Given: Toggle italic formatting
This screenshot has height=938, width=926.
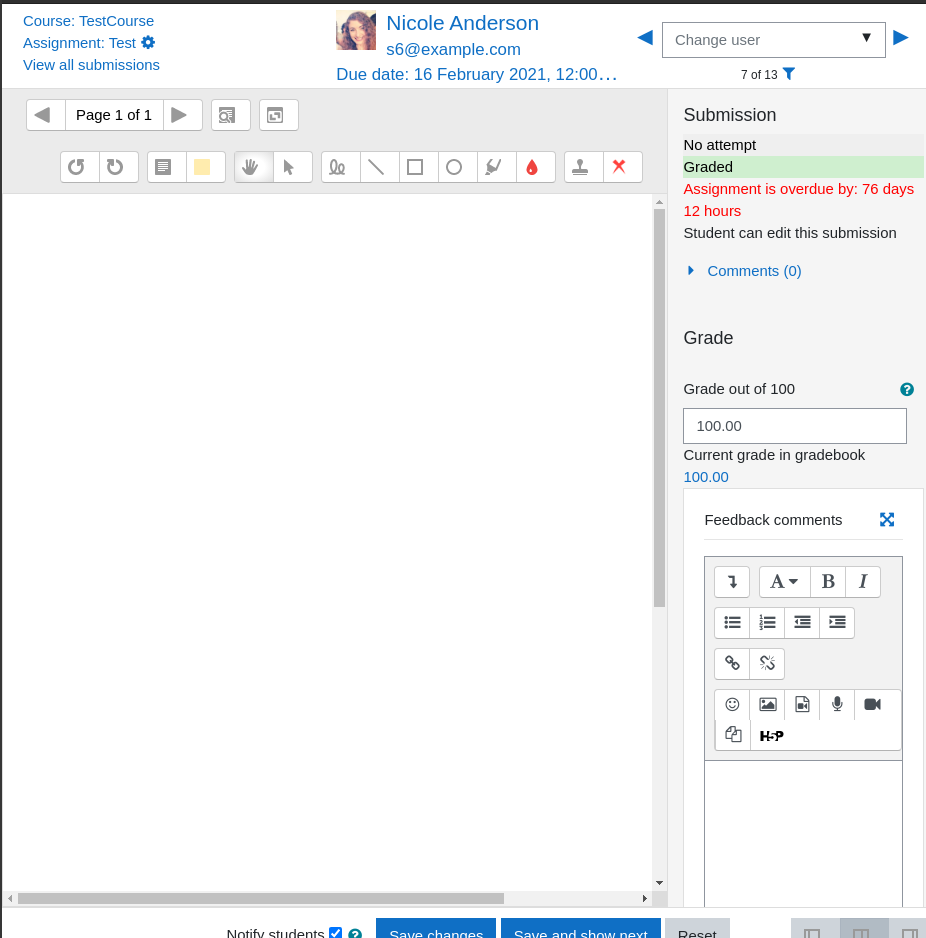Looking at the screenshot, I should 863,581.
